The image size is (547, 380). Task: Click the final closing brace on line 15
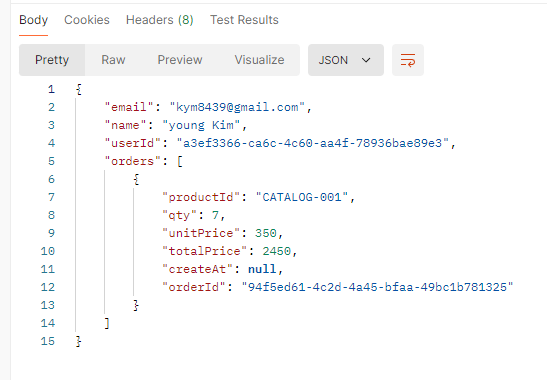(79, 341)
